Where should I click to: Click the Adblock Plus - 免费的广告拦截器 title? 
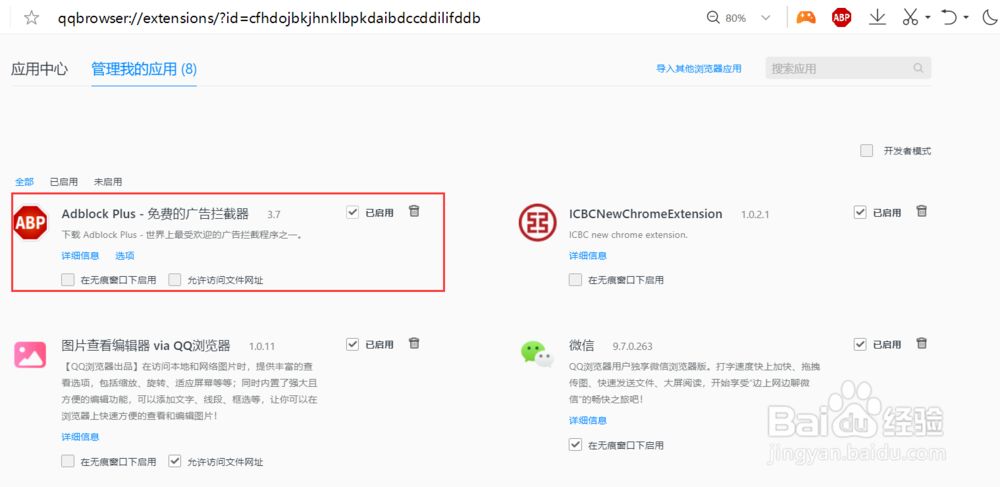tap(155, 214)
